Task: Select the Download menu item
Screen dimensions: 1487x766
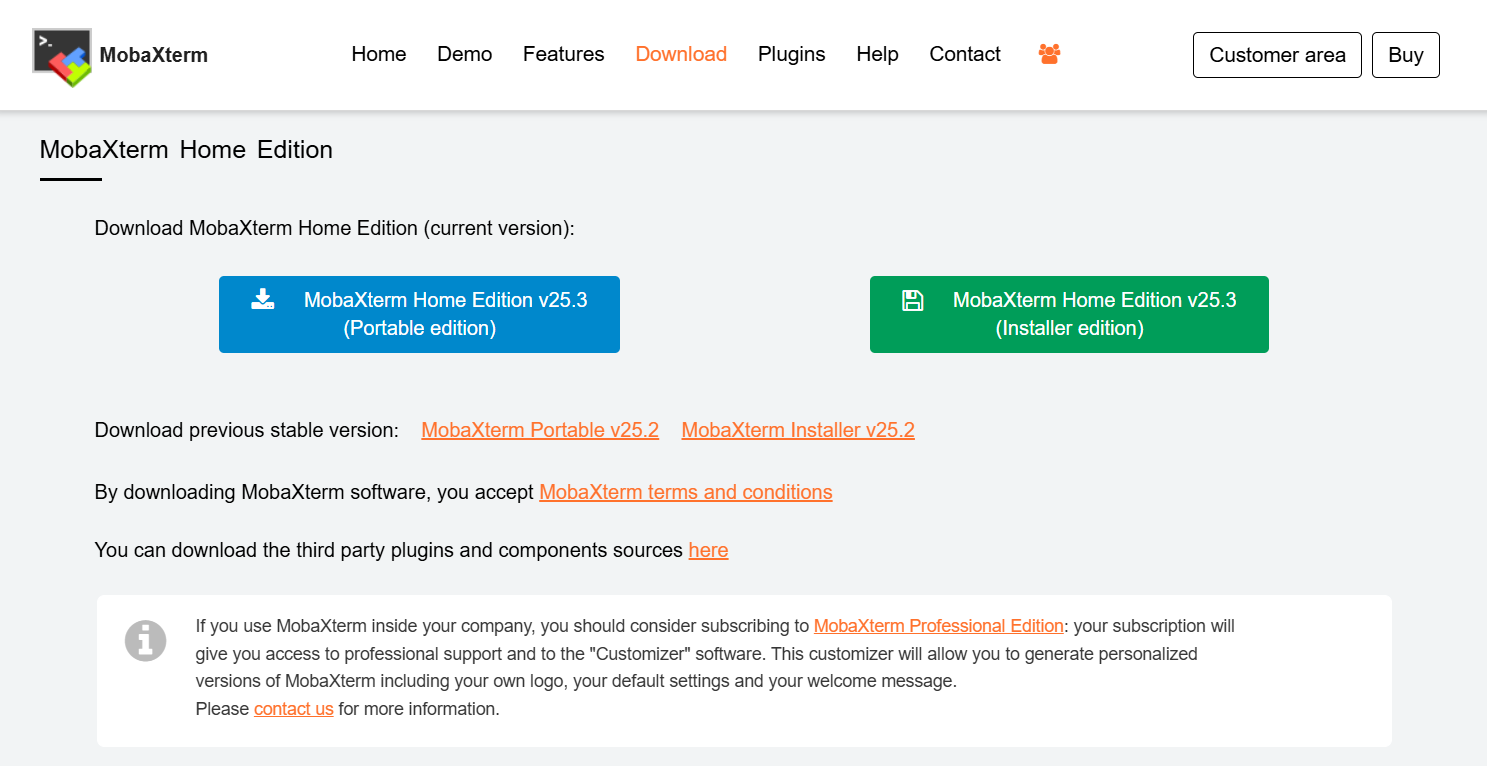Action: (x=681, y=54)
